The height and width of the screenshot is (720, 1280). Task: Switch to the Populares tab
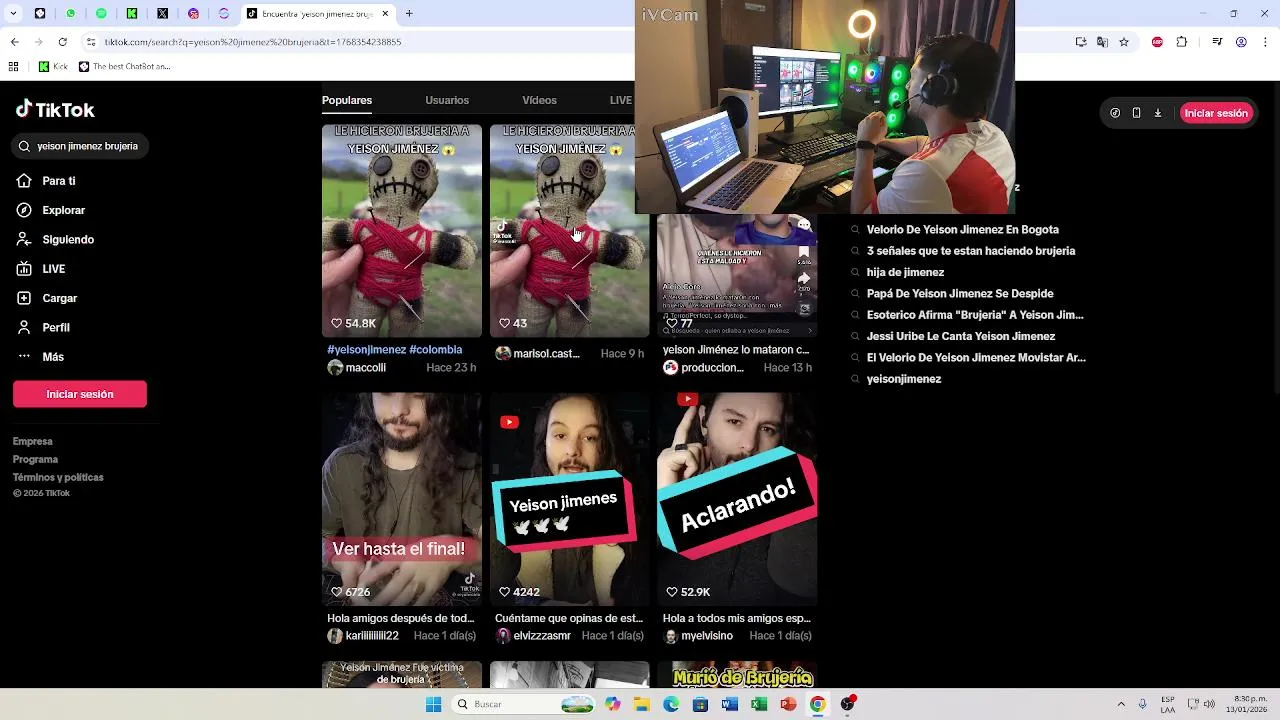coord(347,100)
